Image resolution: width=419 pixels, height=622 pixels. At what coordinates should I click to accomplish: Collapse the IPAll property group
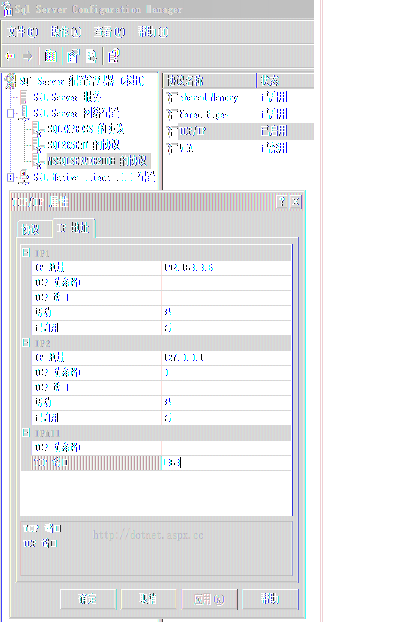[26, 432]
